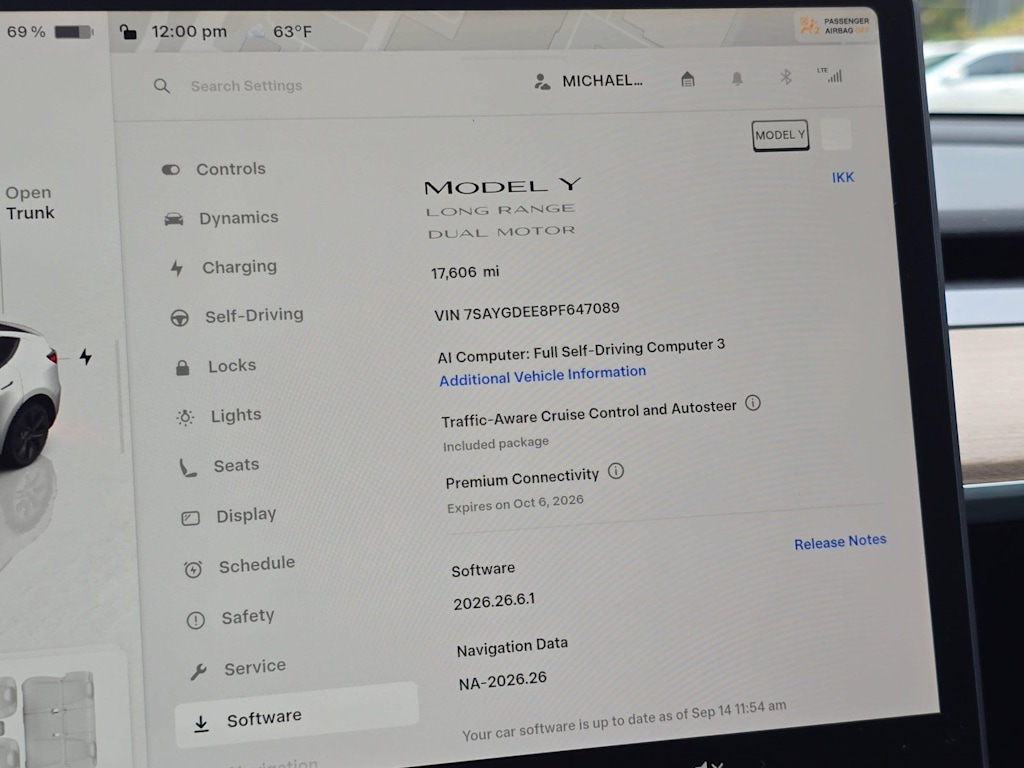Tap the VIN number text
The width and height of the screenshot is (1024, 768).
click(x=526, y=312)
